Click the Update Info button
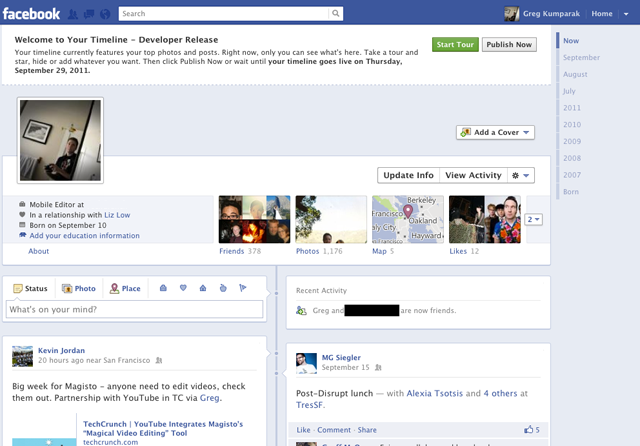Viewport: 640px width, 446px height. (x=408, y=175)
